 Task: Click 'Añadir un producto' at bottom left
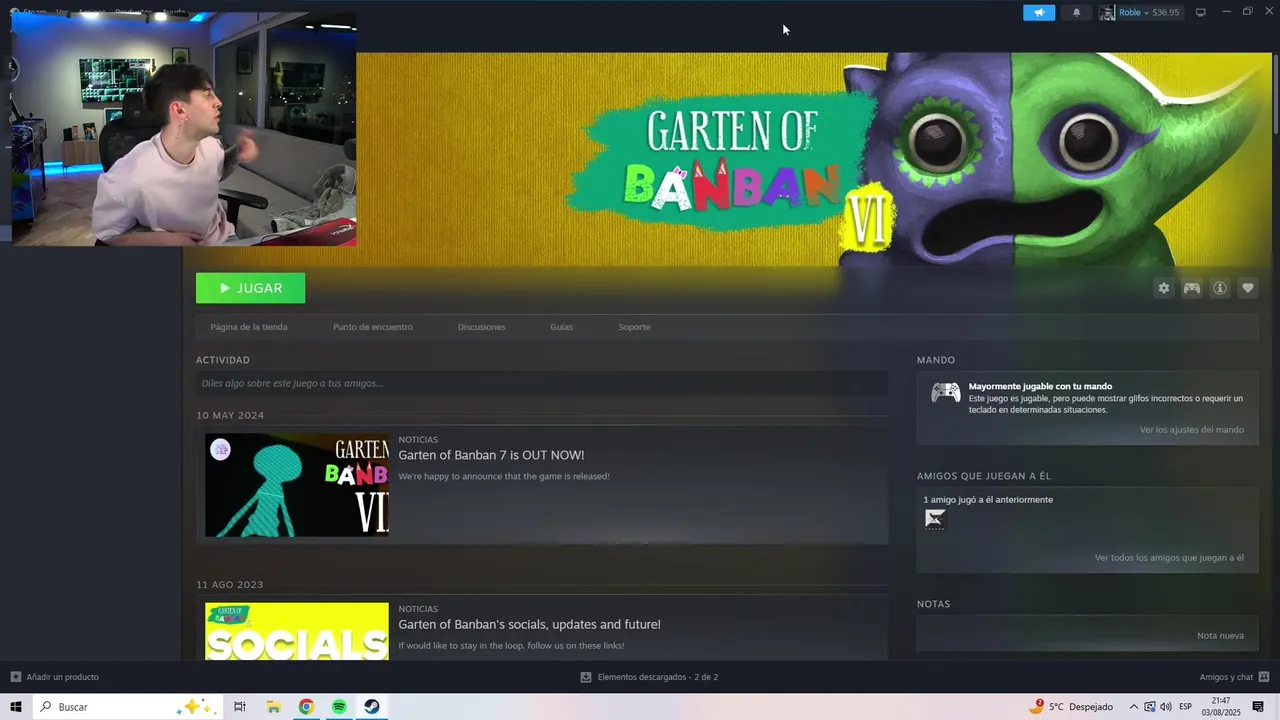[x=62, y=677]
